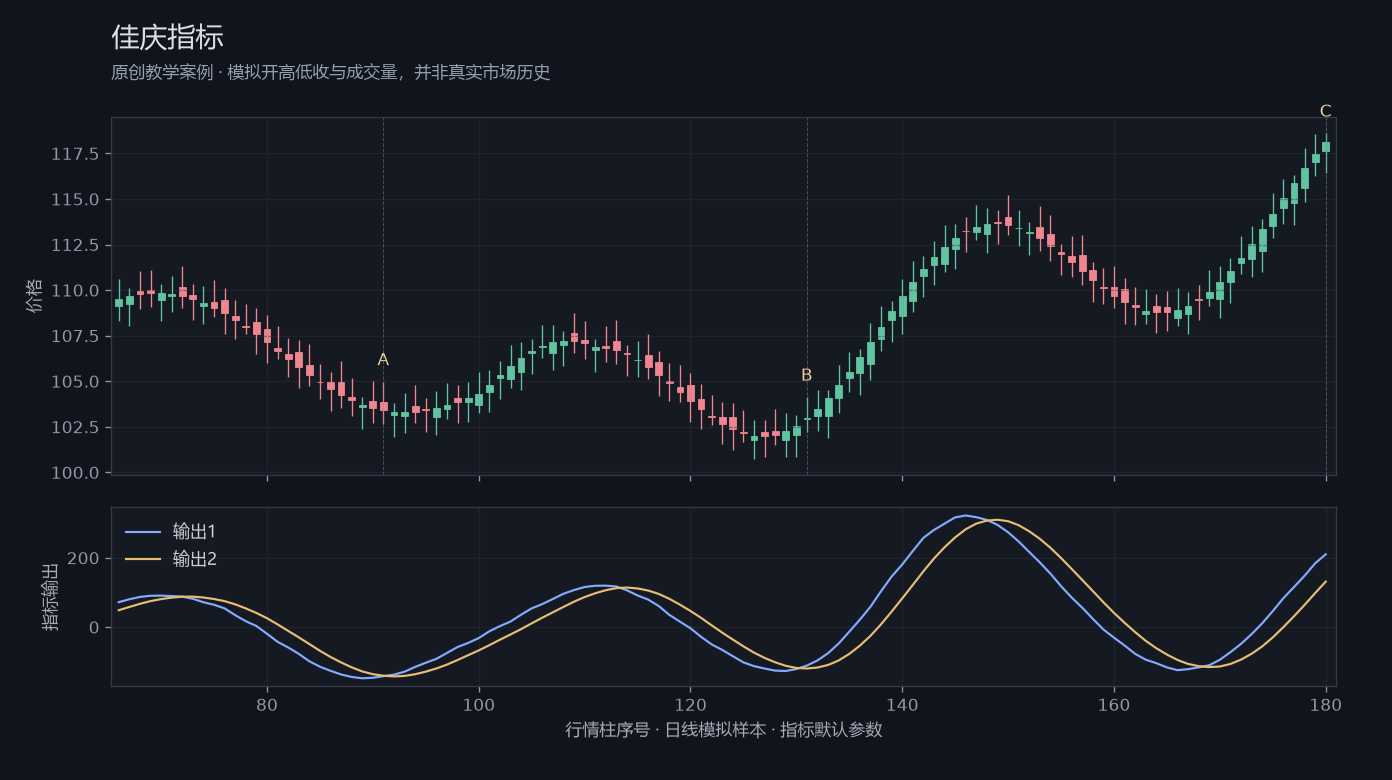Select the 140 bar-number tick label
The image size is (1392, 780).
coord(902,704)
